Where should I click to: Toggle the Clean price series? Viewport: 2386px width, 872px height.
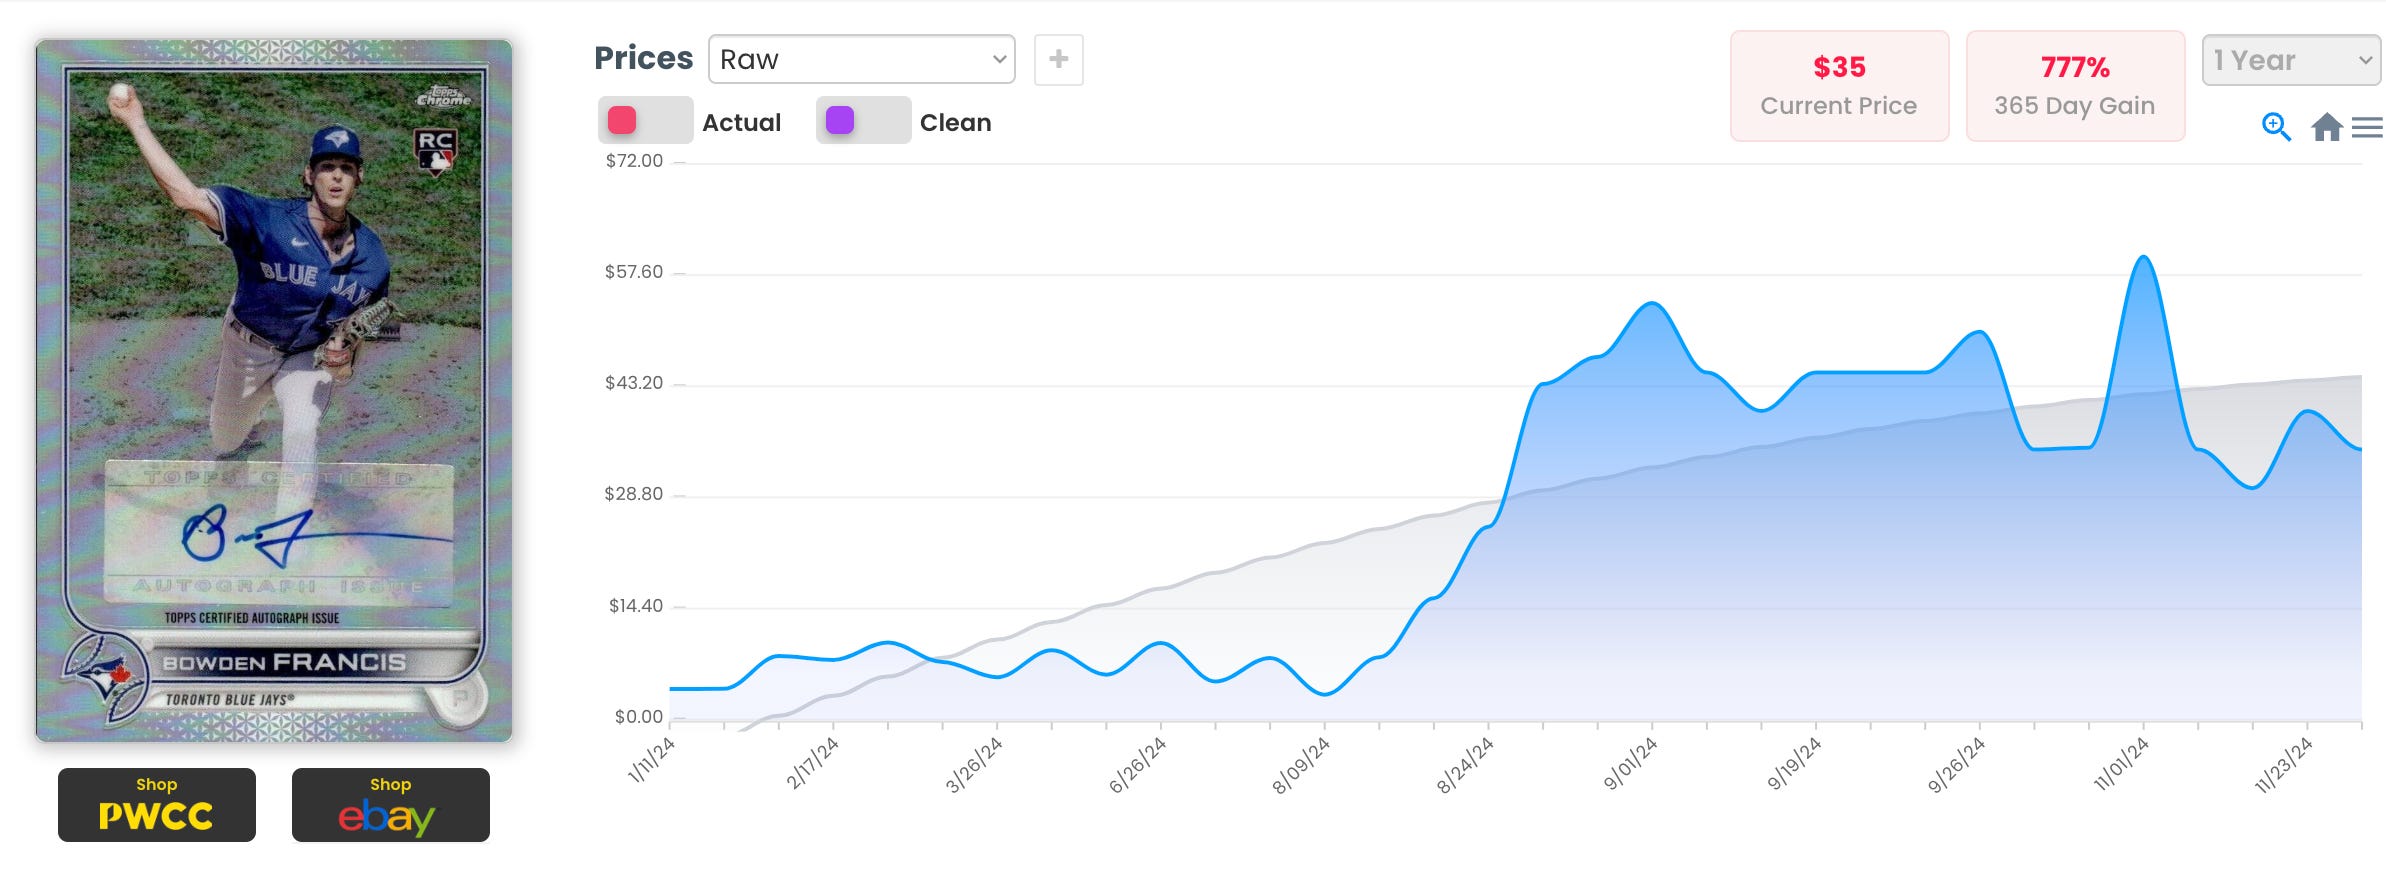[x=863, y=121]
